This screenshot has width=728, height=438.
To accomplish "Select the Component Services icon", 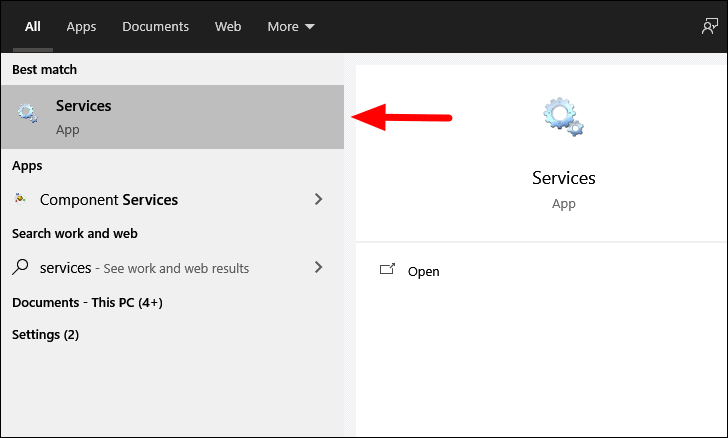I will click(20, 199).
